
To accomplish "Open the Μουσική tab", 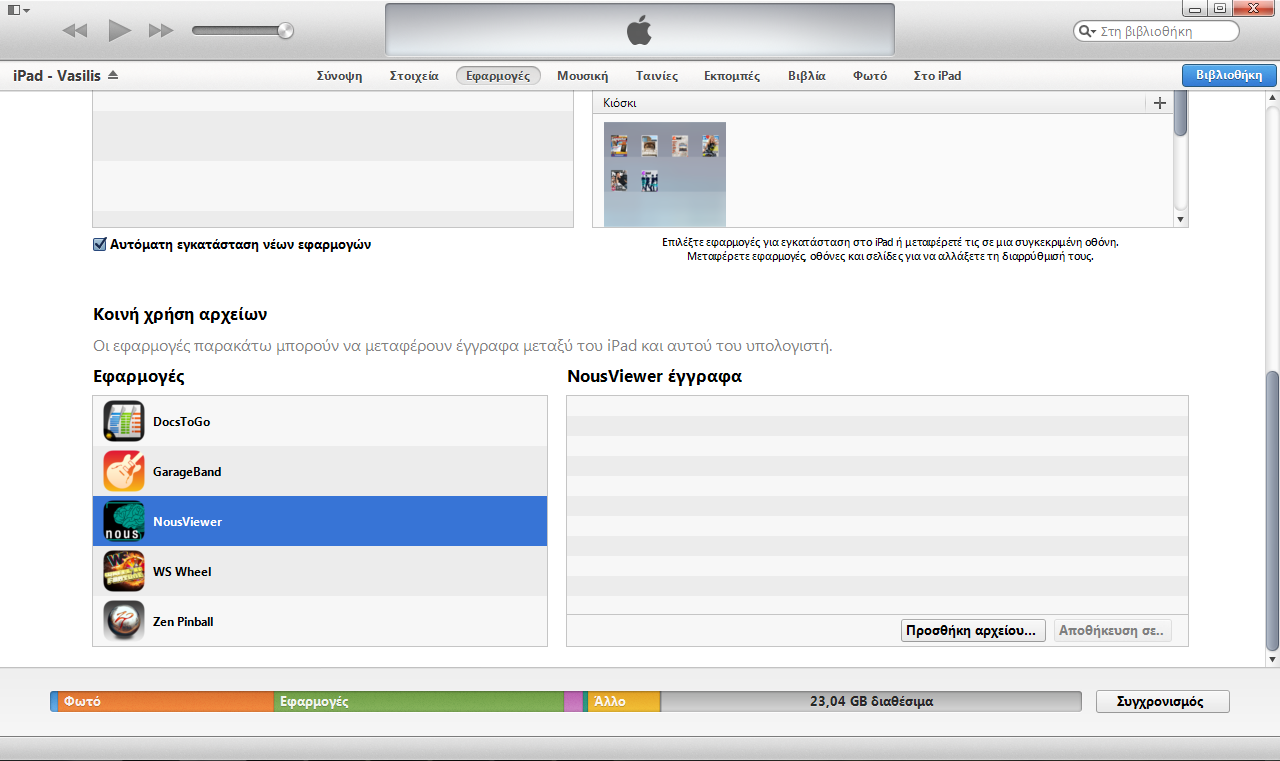I will coord(583,76).
